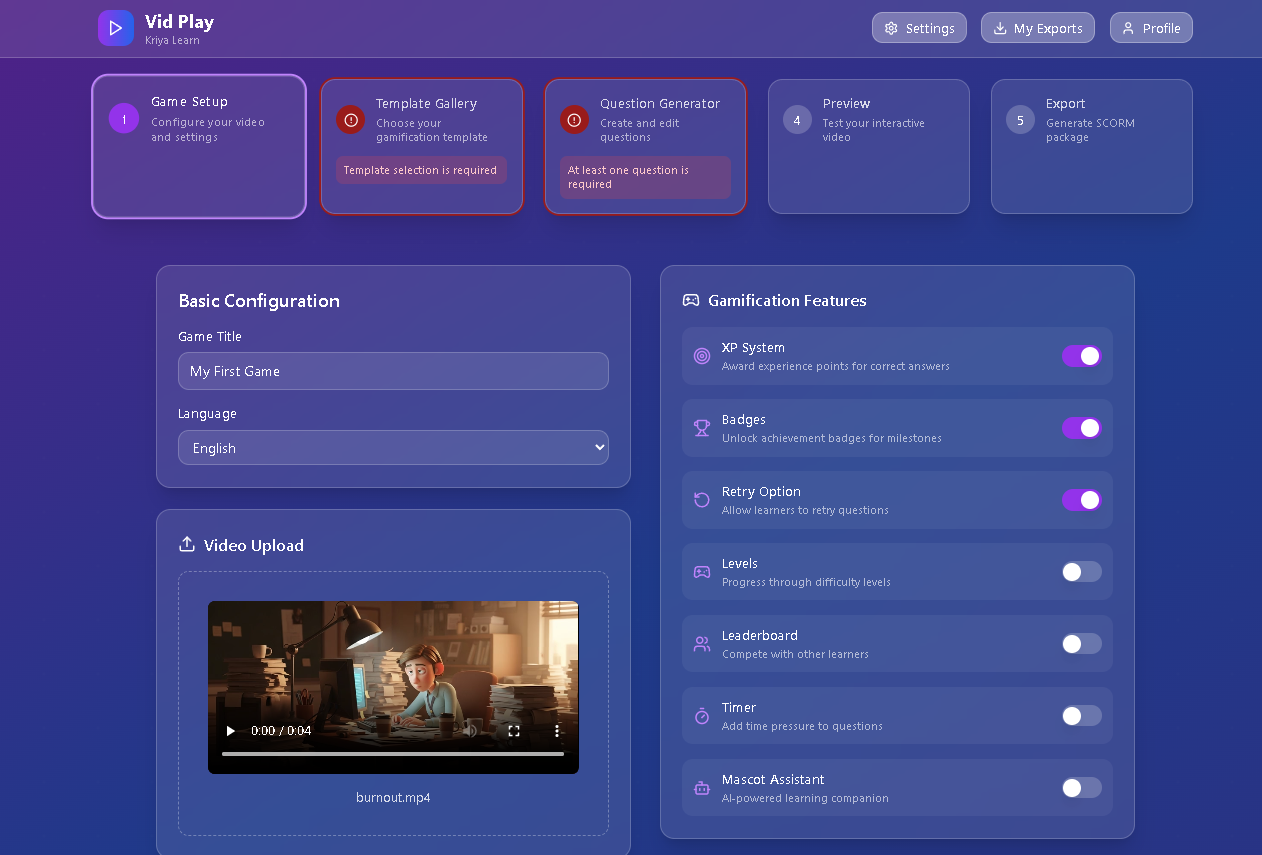
Task: Go to the Game Setup step
Action: (x=199, y=146)
